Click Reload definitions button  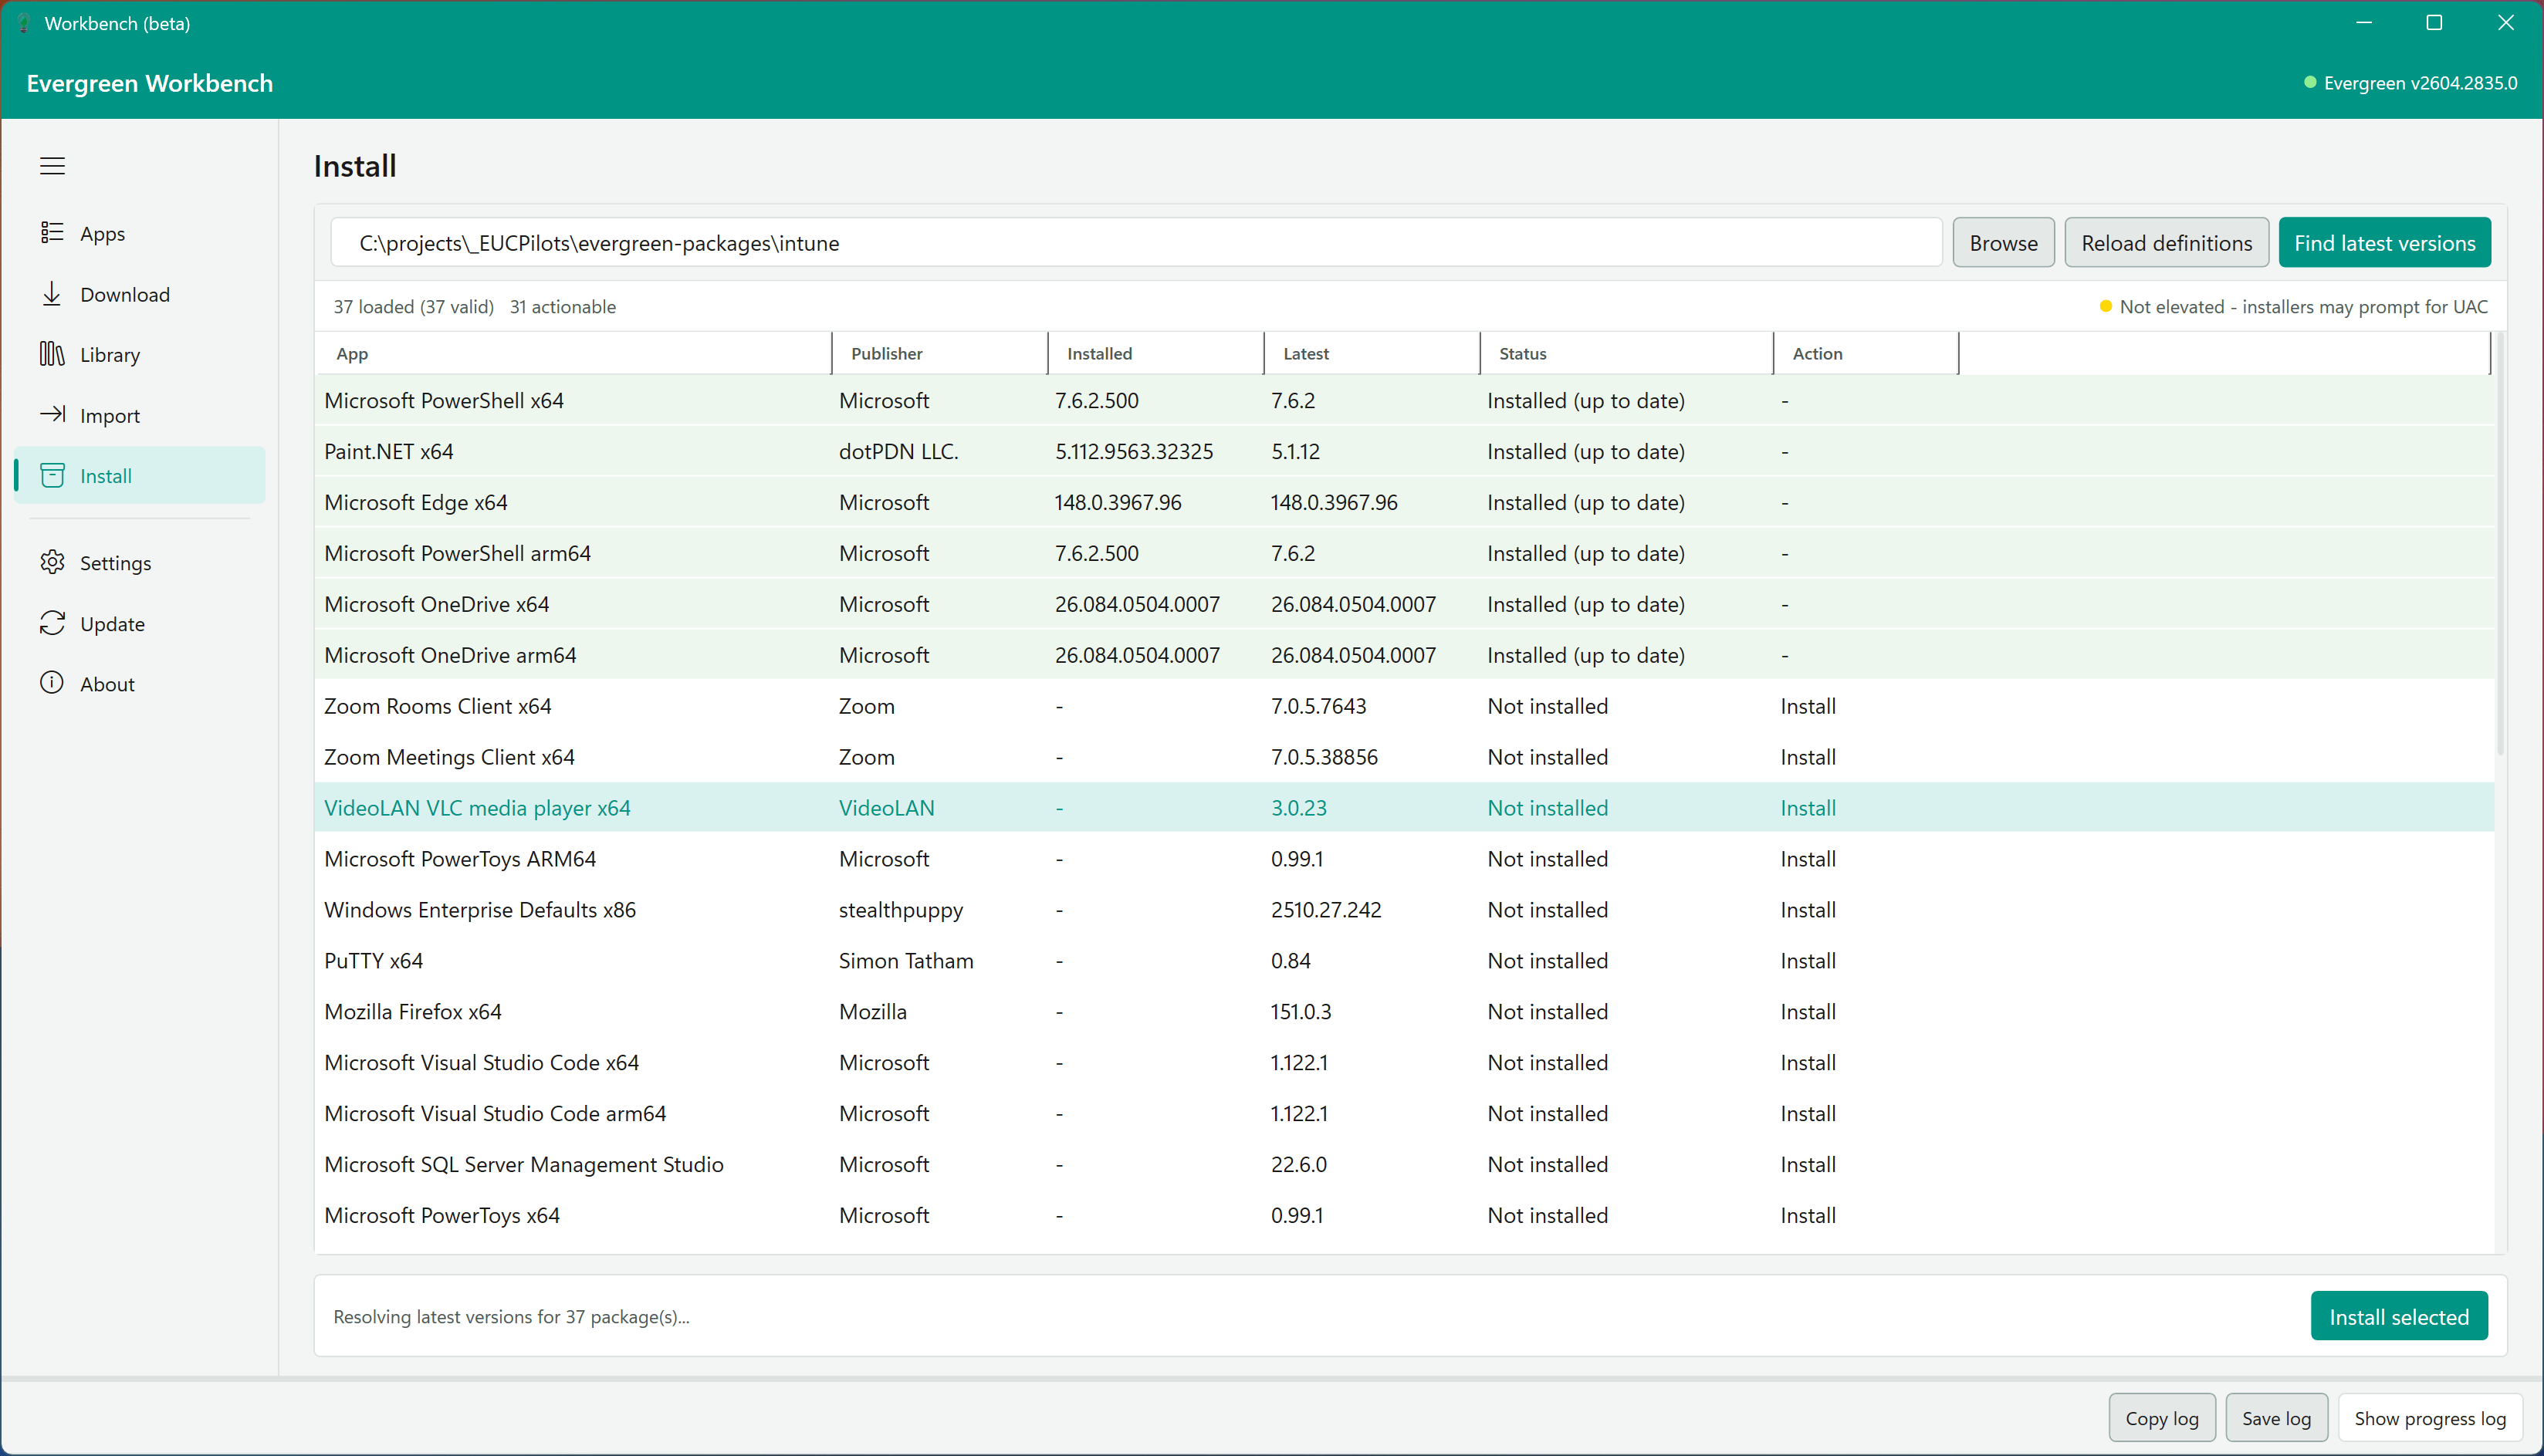click(x=2166, y=243)
